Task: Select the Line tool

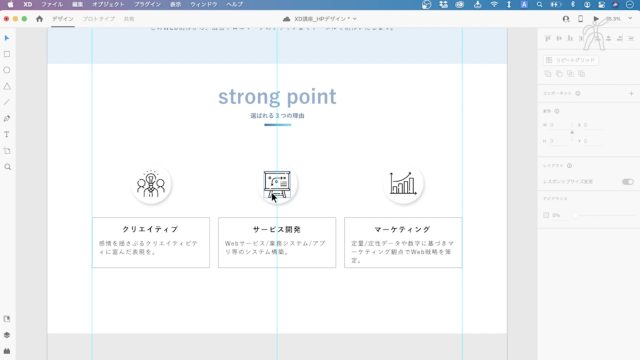Action: (x=7, y=102)
